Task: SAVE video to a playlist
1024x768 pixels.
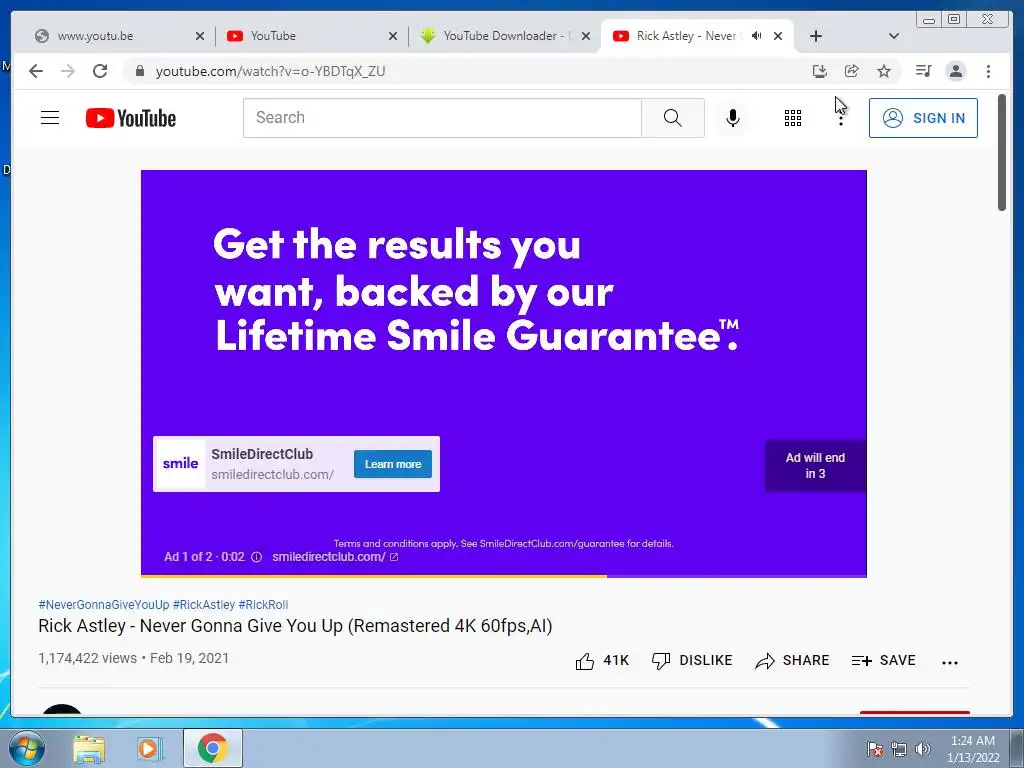Action: pos(883,661)
